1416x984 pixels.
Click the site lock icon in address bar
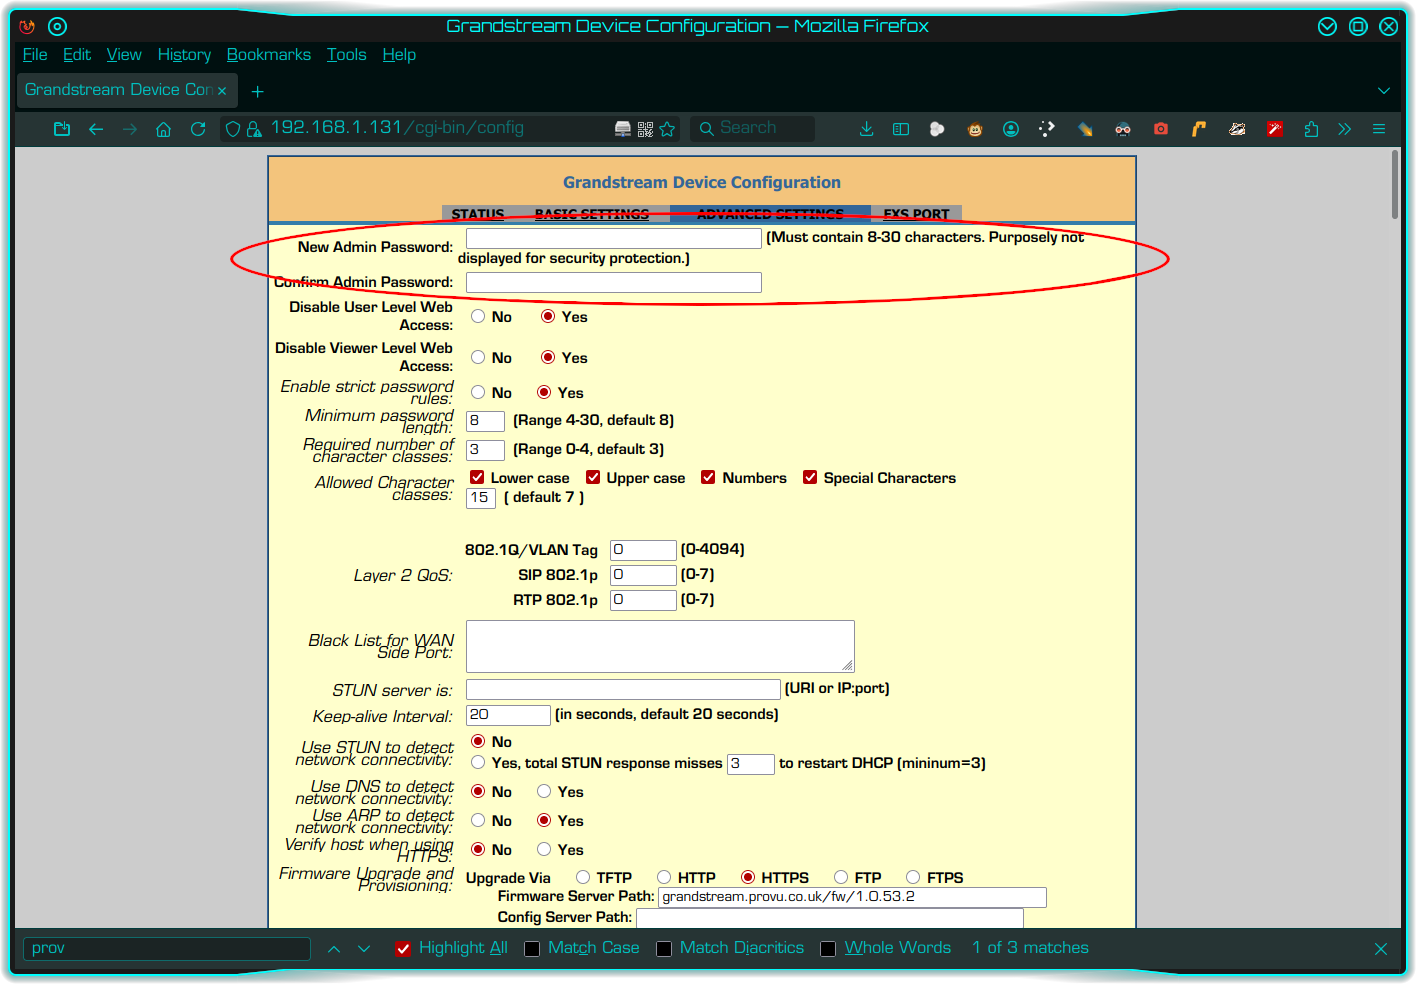tap(254, 129)
